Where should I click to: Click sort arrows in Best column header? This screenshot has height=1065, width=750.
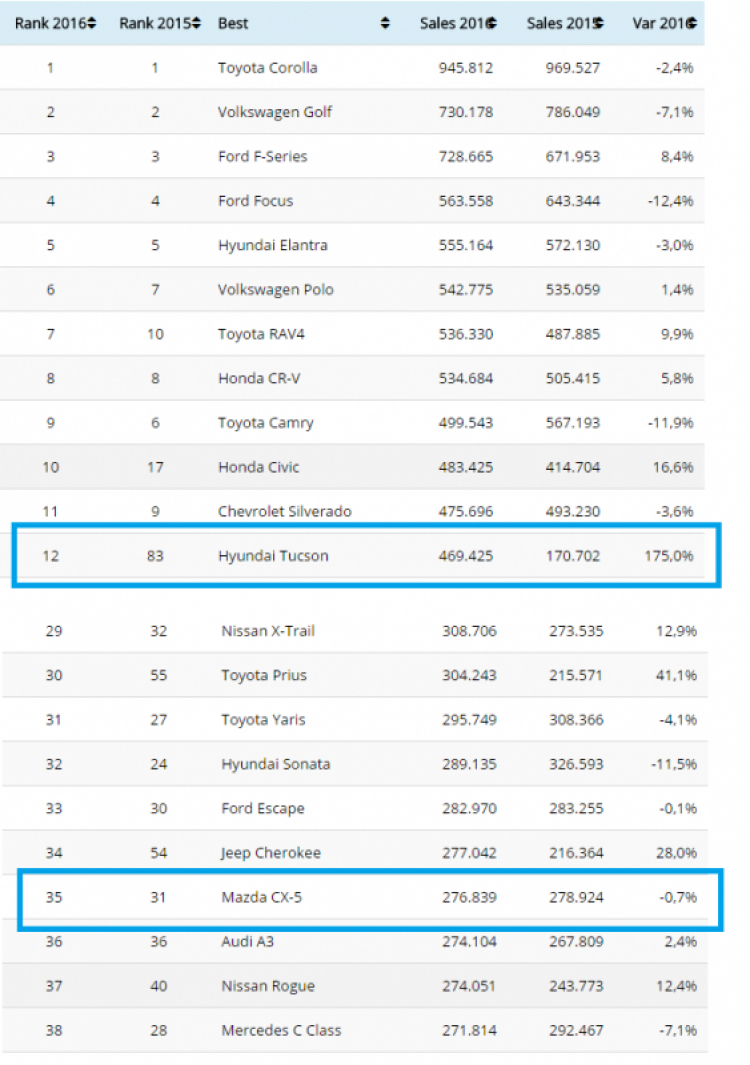pos(385,23)
